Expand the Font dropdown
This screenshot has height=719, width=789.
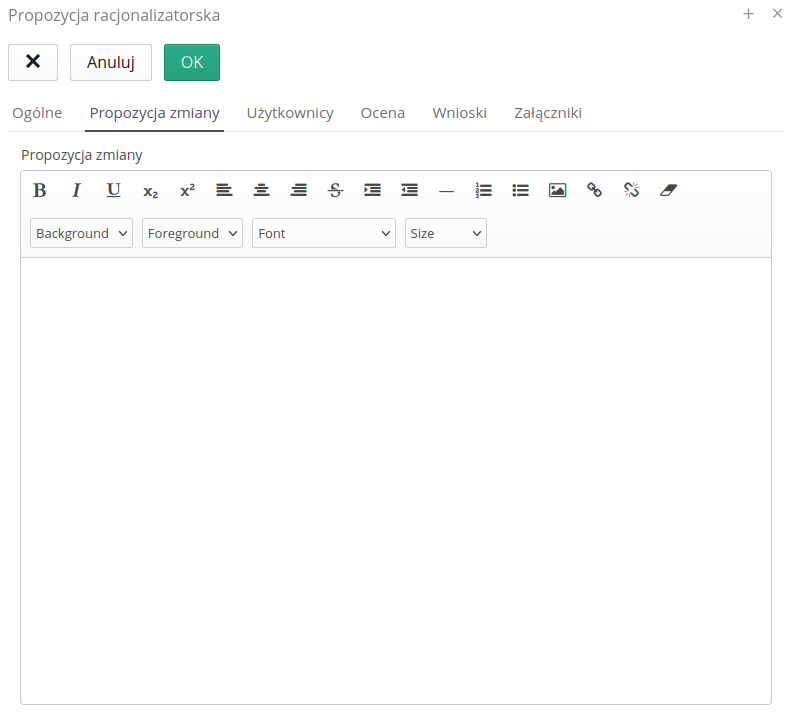[x=324, y=233]
